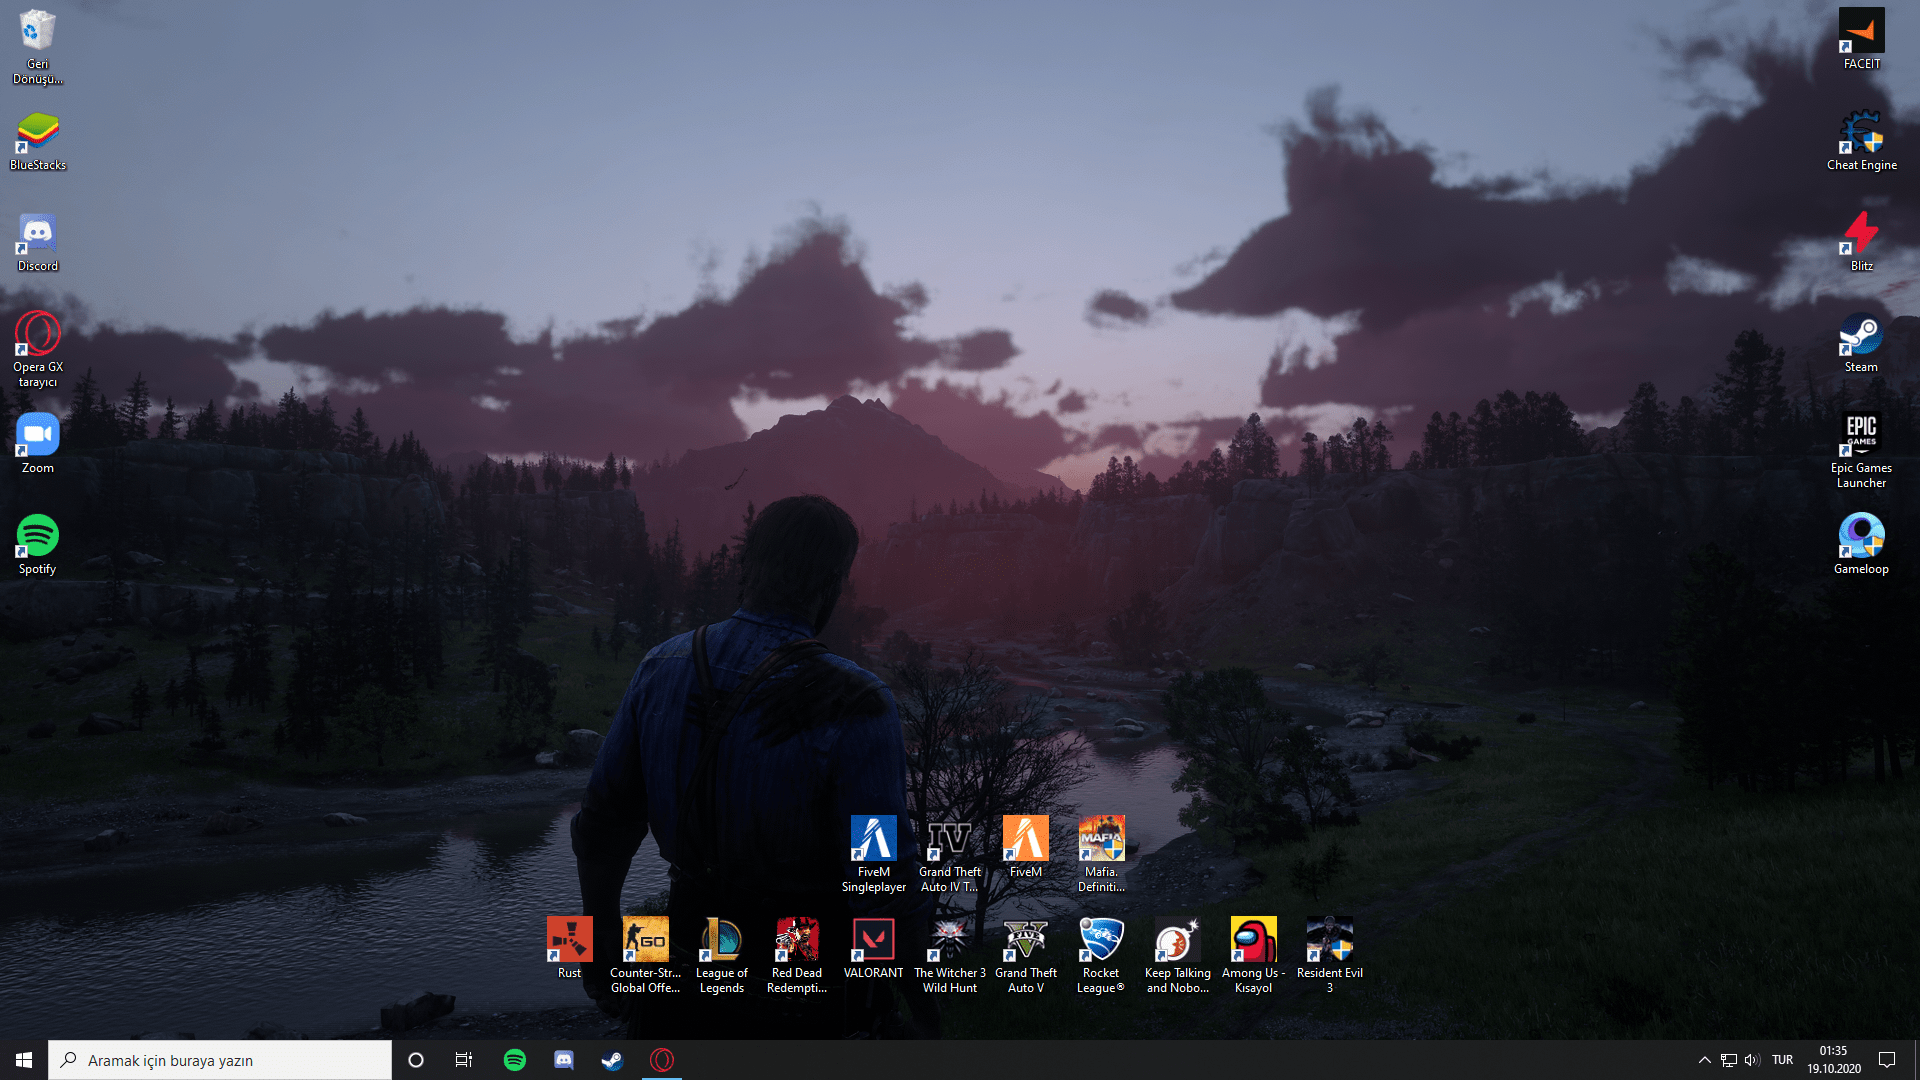Open the Windows Start menu

click(24, 1060)
